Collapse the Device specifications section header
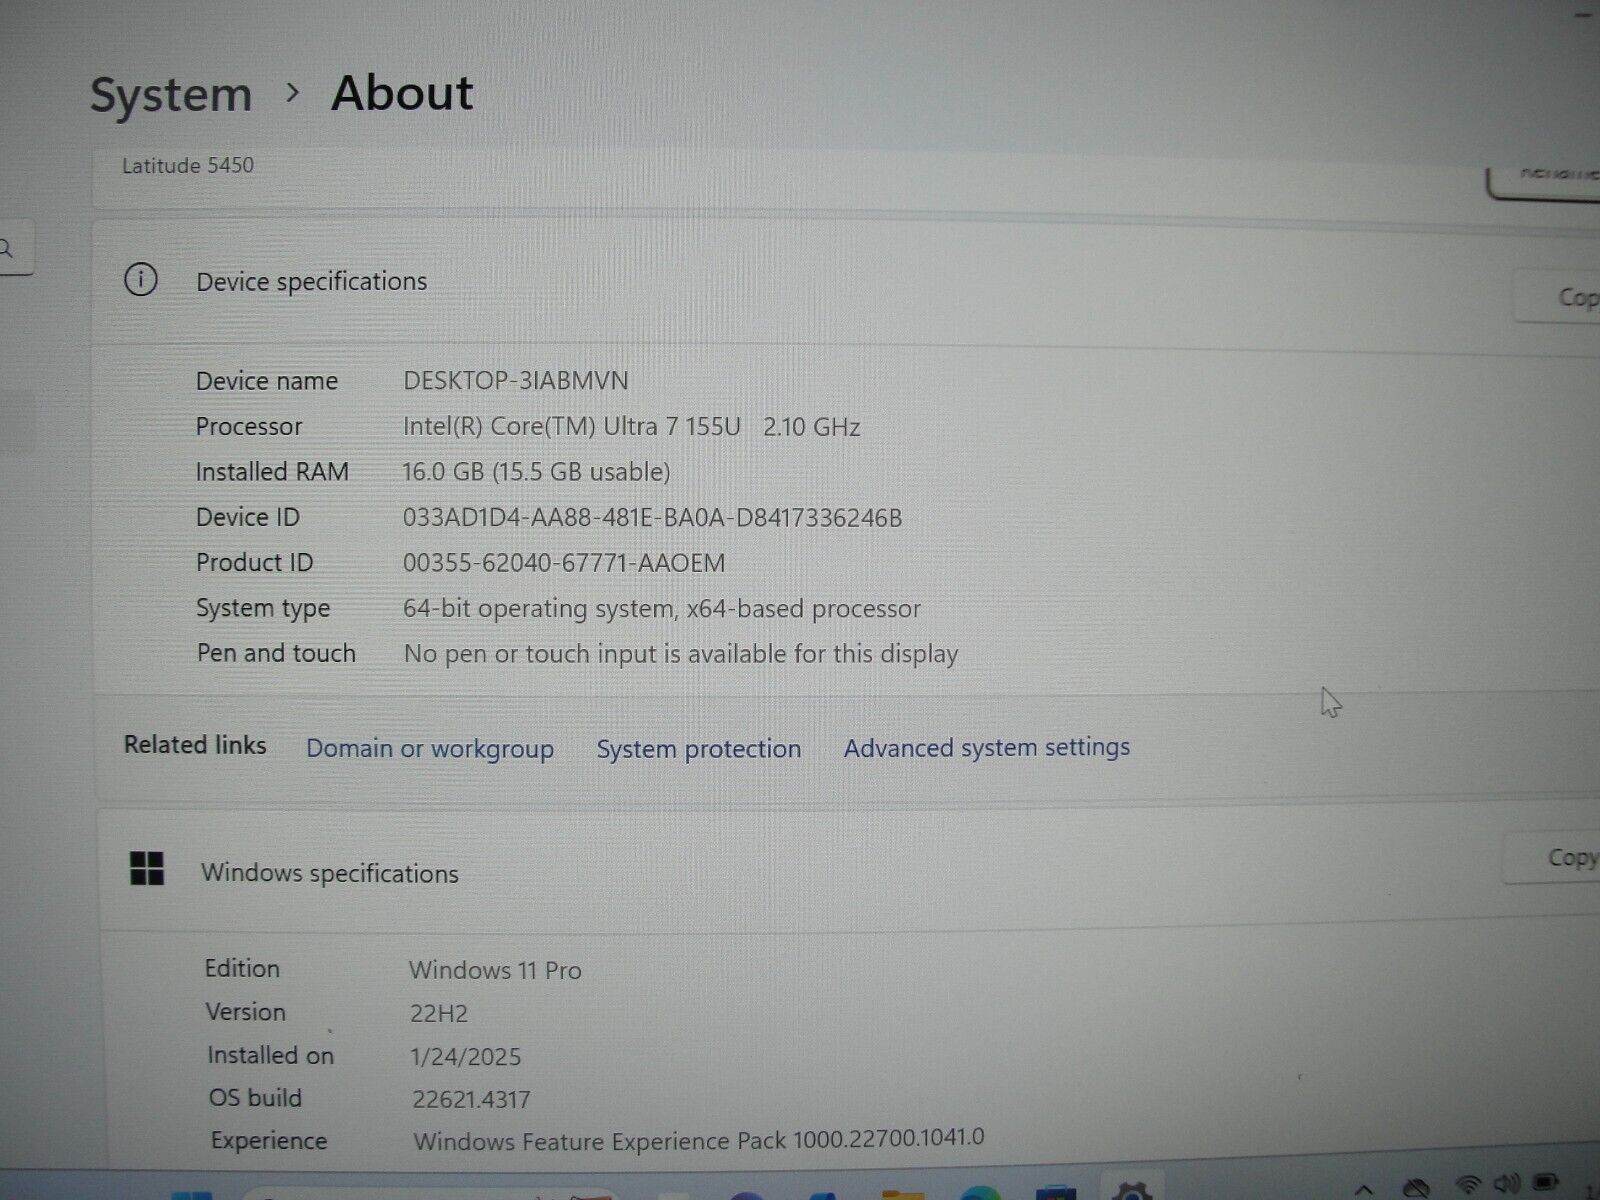 pos(800,282)
